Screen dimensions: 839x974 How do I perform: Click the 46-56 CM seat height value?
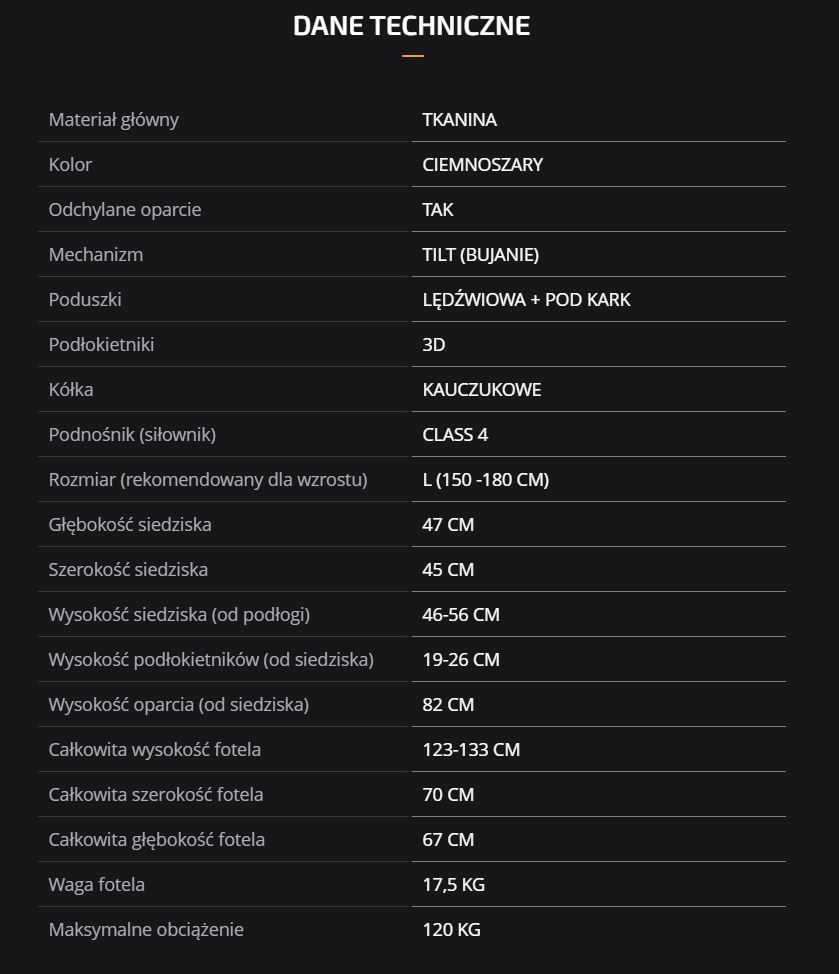(x=460, y=615)
